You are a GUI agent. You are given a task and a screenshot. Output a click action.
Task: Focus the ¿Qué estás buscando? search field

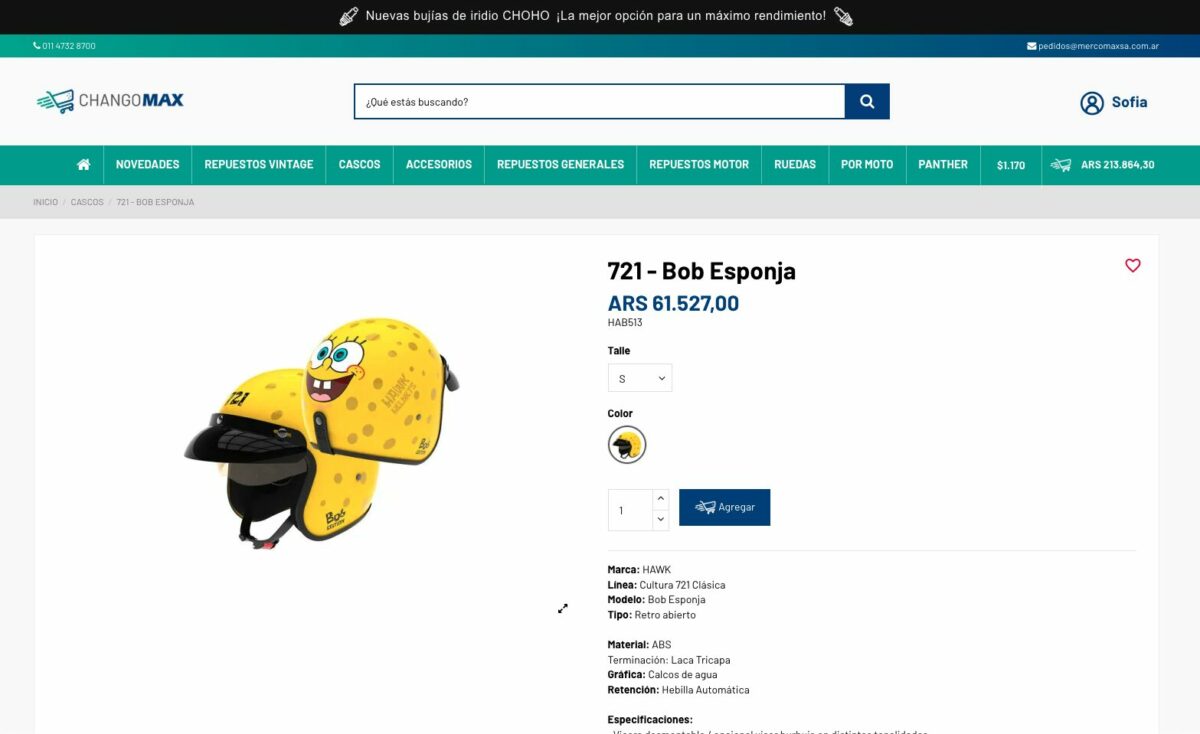pyautogui.click(x=600, y=101)
